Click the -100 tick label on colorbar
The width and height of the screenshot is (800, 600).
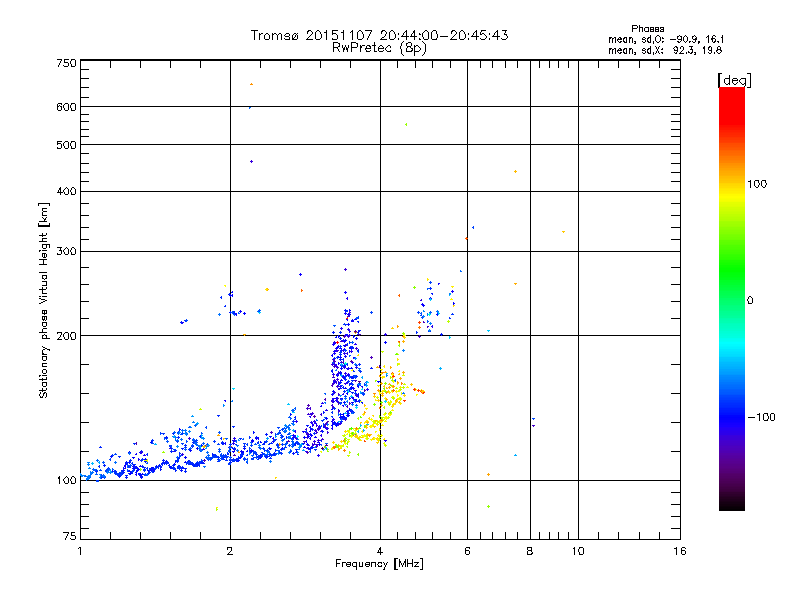pos(764,416)
